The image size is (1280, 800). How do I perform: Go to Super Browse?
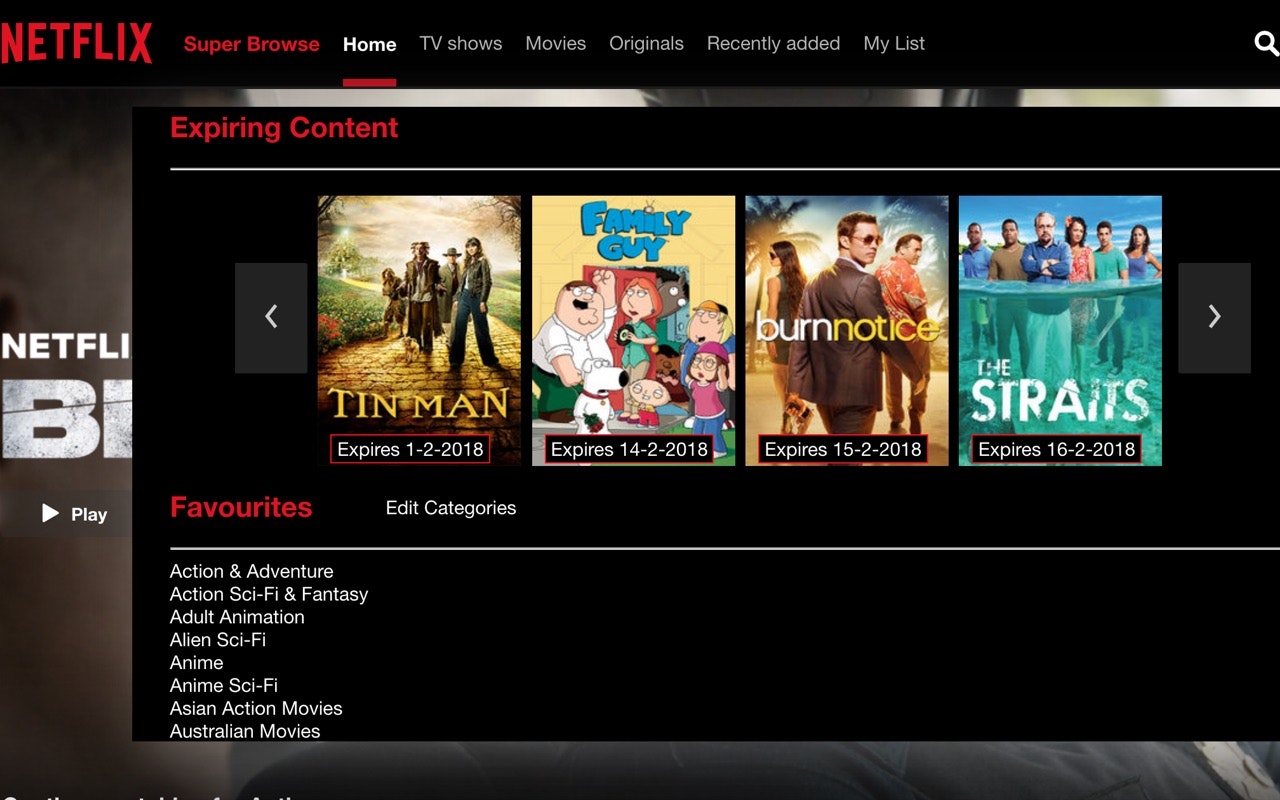pos(251,44)
